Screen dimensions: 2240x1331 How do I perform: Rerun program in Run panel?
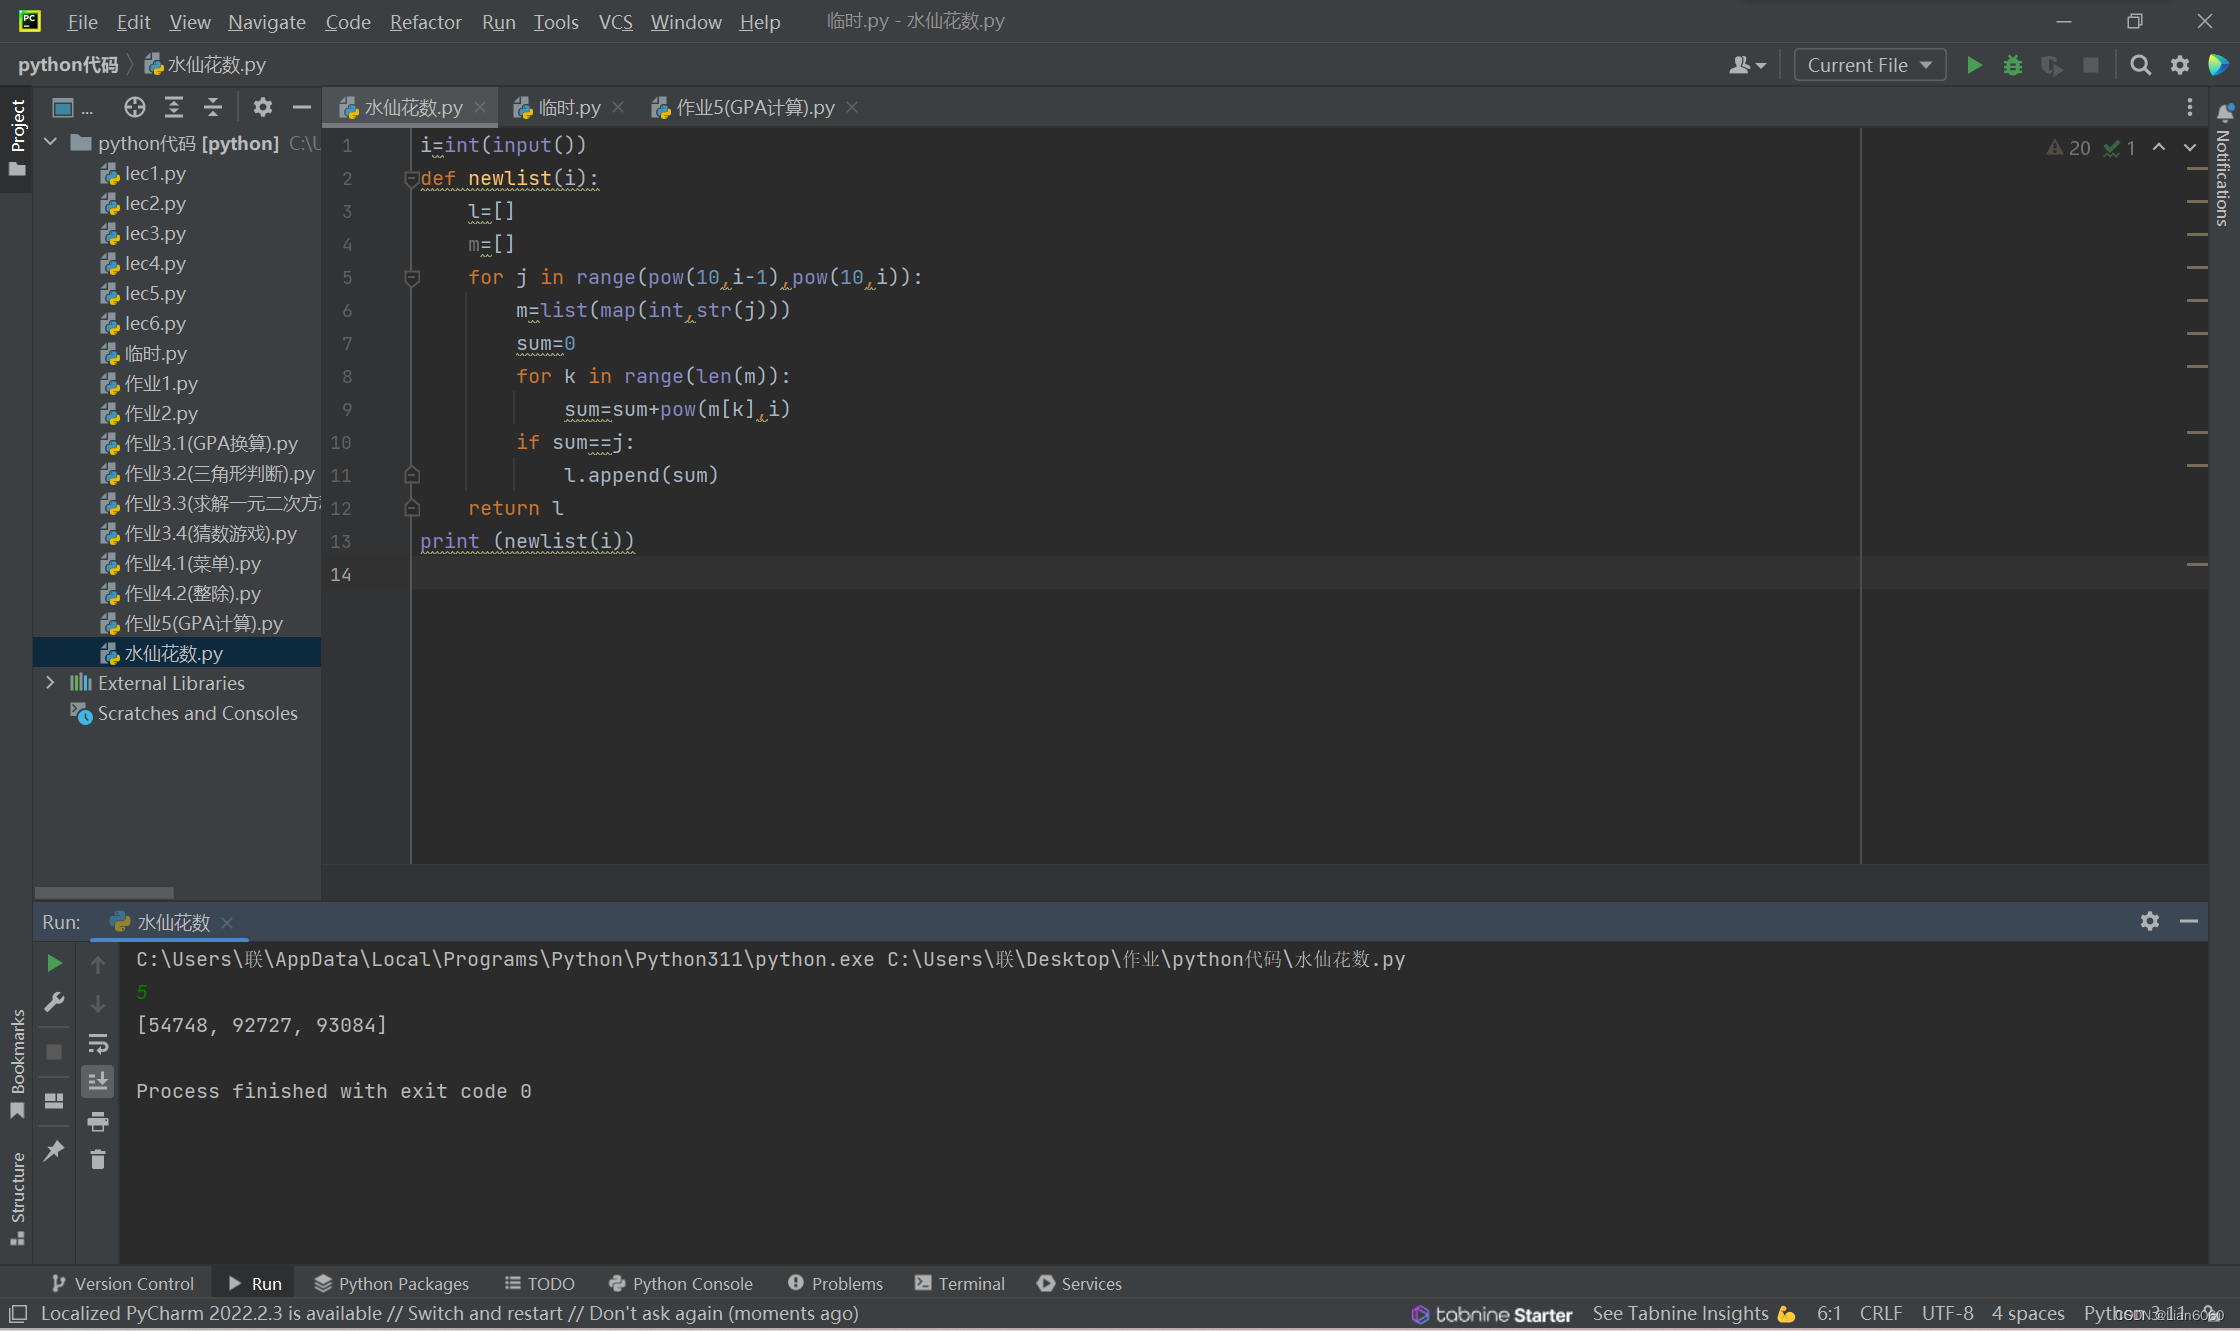point(55,963)
